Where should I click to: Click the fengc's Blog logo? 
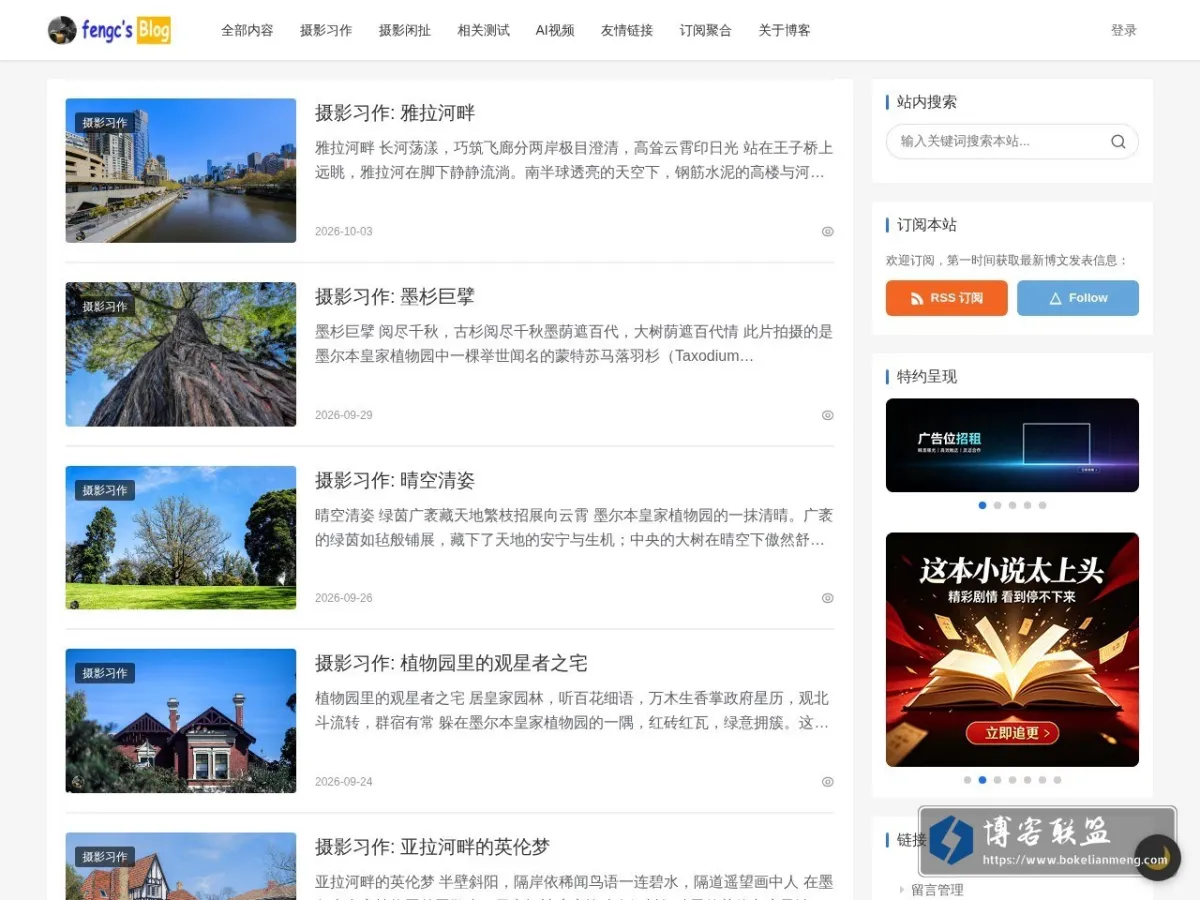(109, 30)
